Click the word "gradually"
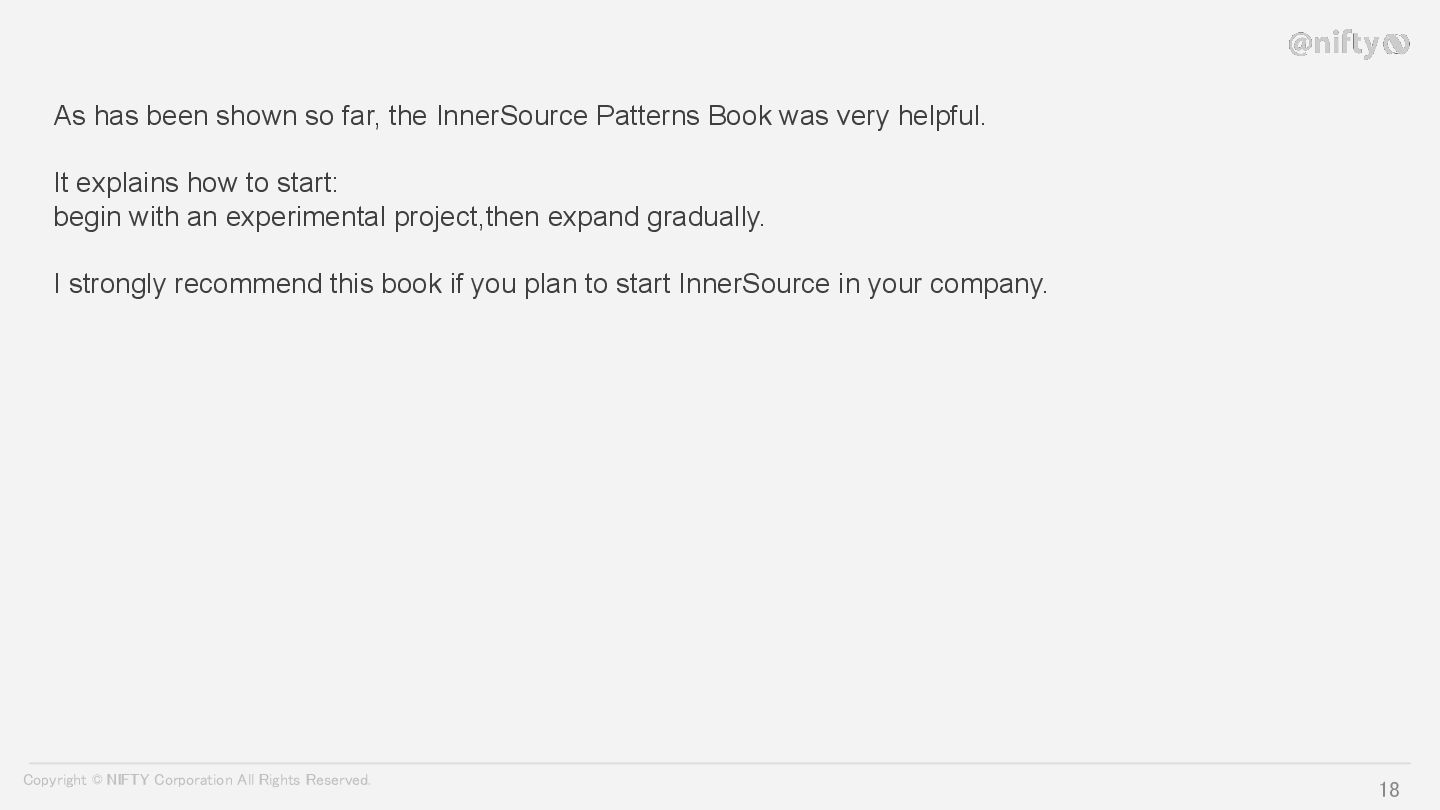 pos(704,217)
